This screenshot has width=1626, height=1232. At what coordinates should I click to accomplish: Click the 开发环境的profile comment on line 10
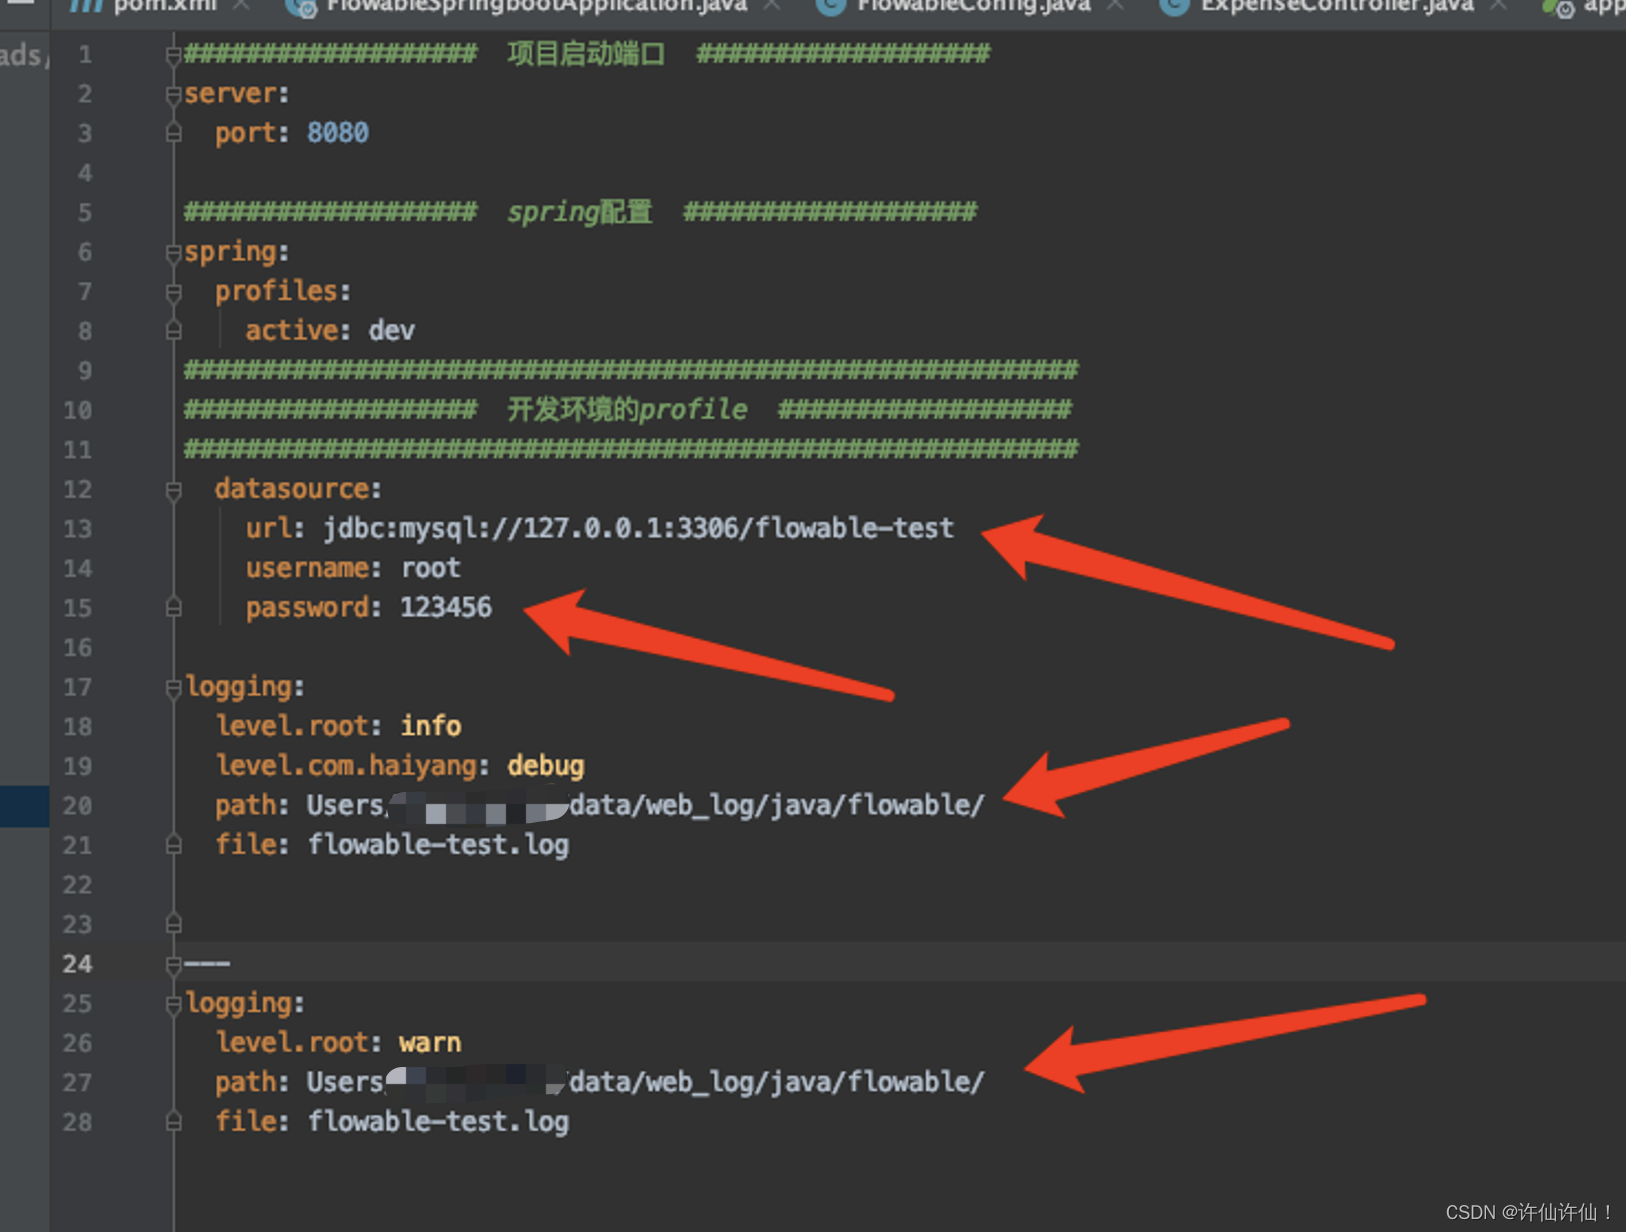point(627,410)
